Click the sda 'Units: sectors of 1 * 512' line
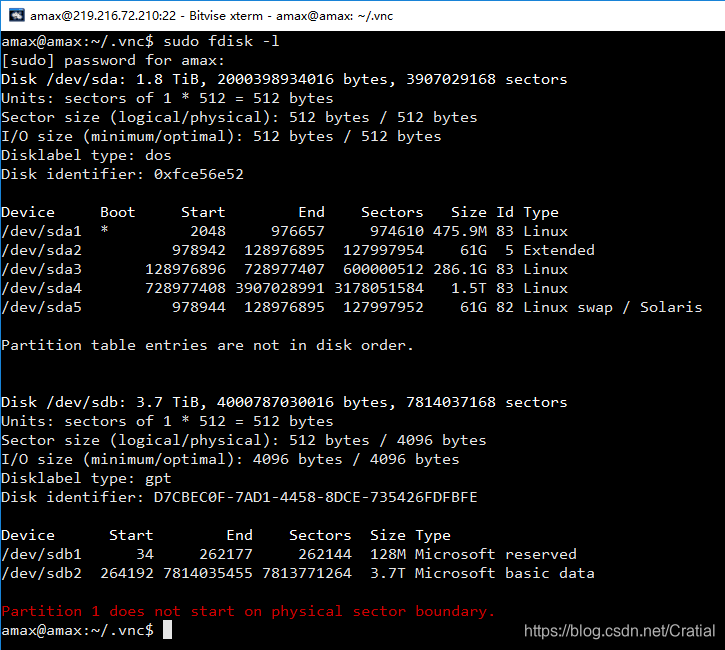The height and width of the screenshot is (650, 725). [167, 98]
